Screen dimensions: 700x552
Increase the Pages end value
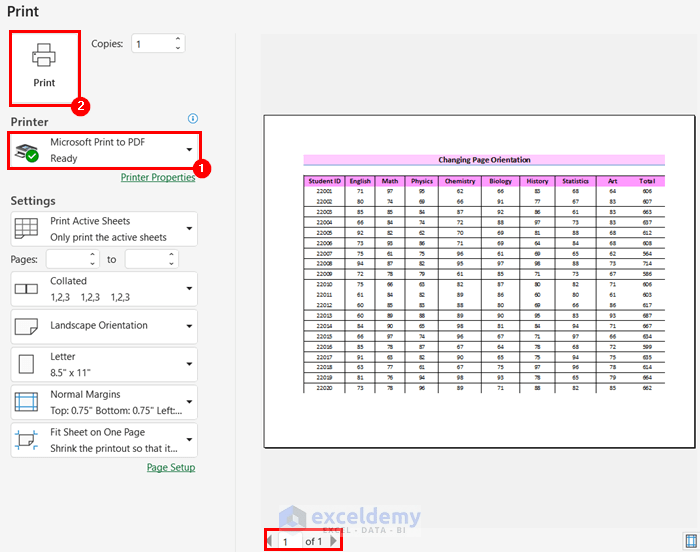[171, 255]
